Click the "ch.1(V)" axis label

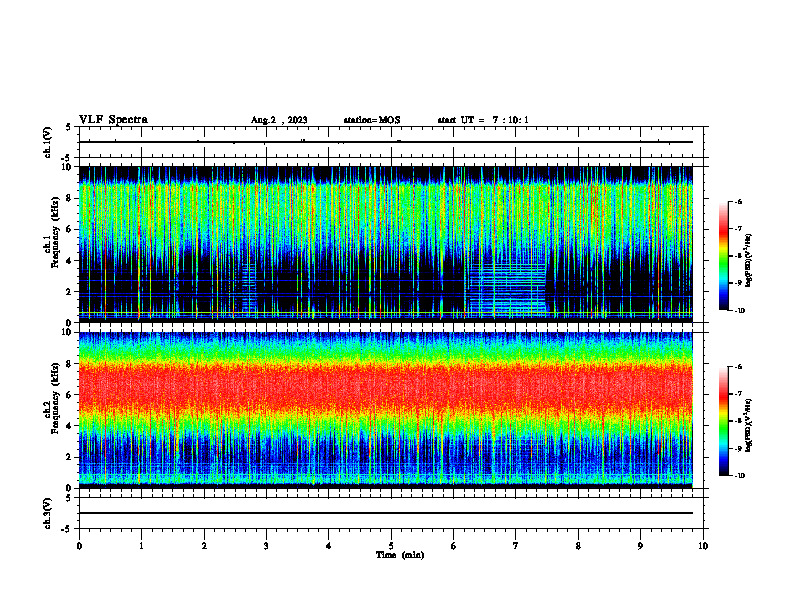pos(47,142)
